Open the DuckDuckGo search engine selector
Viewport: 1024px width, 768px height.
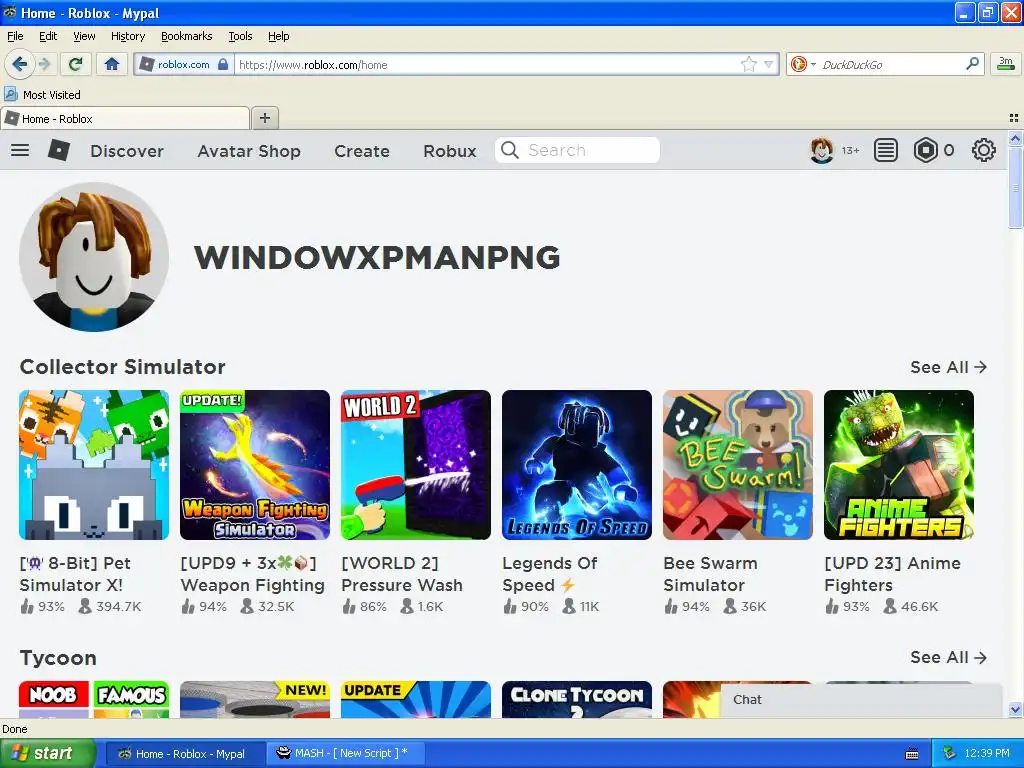(x=803, y=64)
